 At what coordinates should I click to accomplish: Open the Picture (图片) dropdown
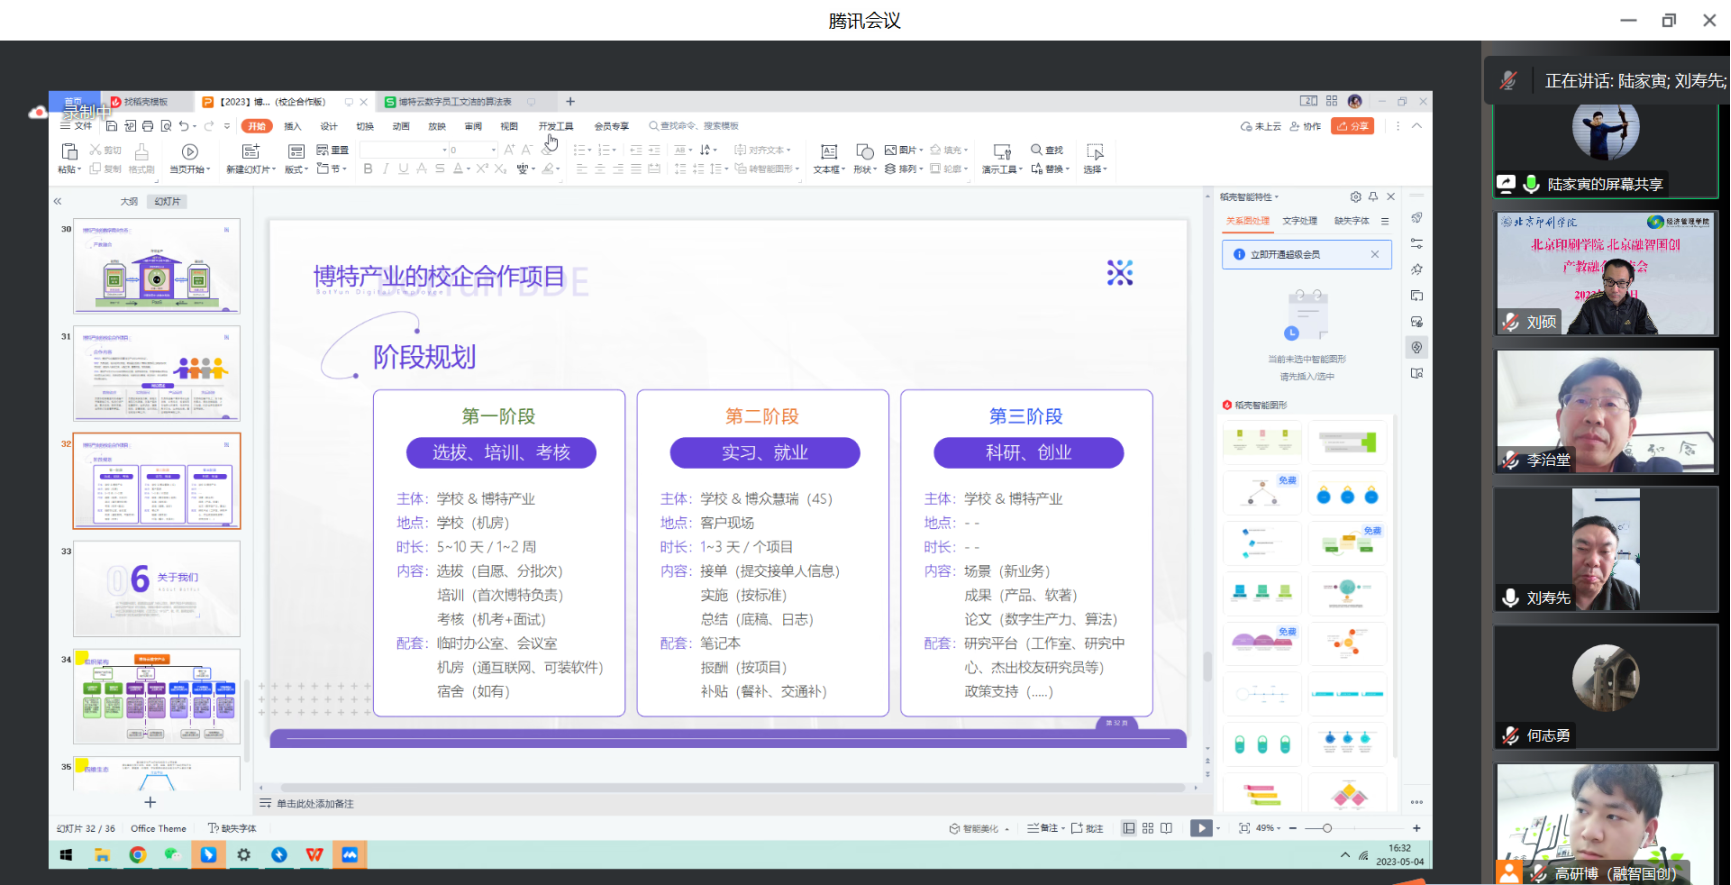point(903,150)
